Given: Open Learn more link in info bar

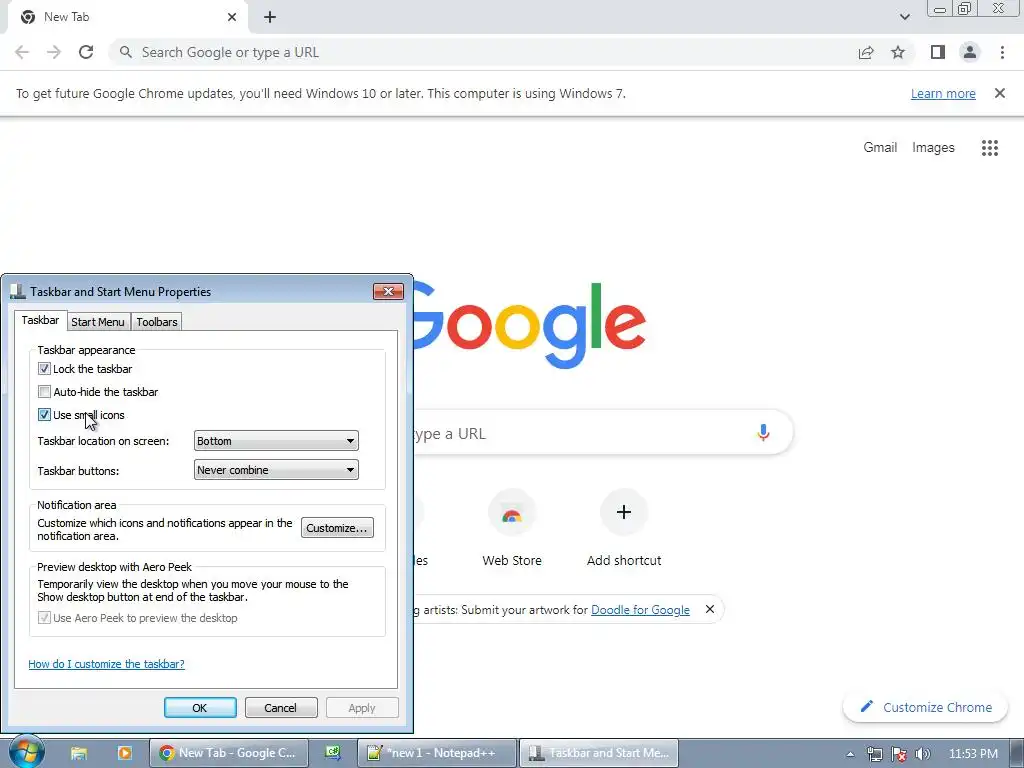Looking at the screenshot, I should (943, 93).
